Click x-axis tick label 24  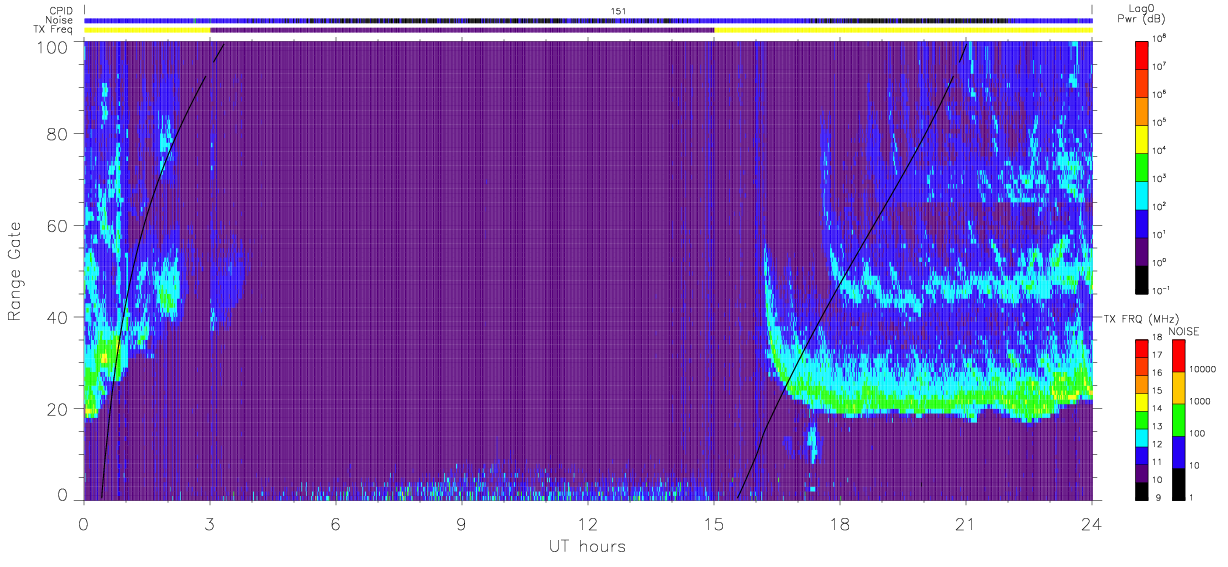point(1092,523)
